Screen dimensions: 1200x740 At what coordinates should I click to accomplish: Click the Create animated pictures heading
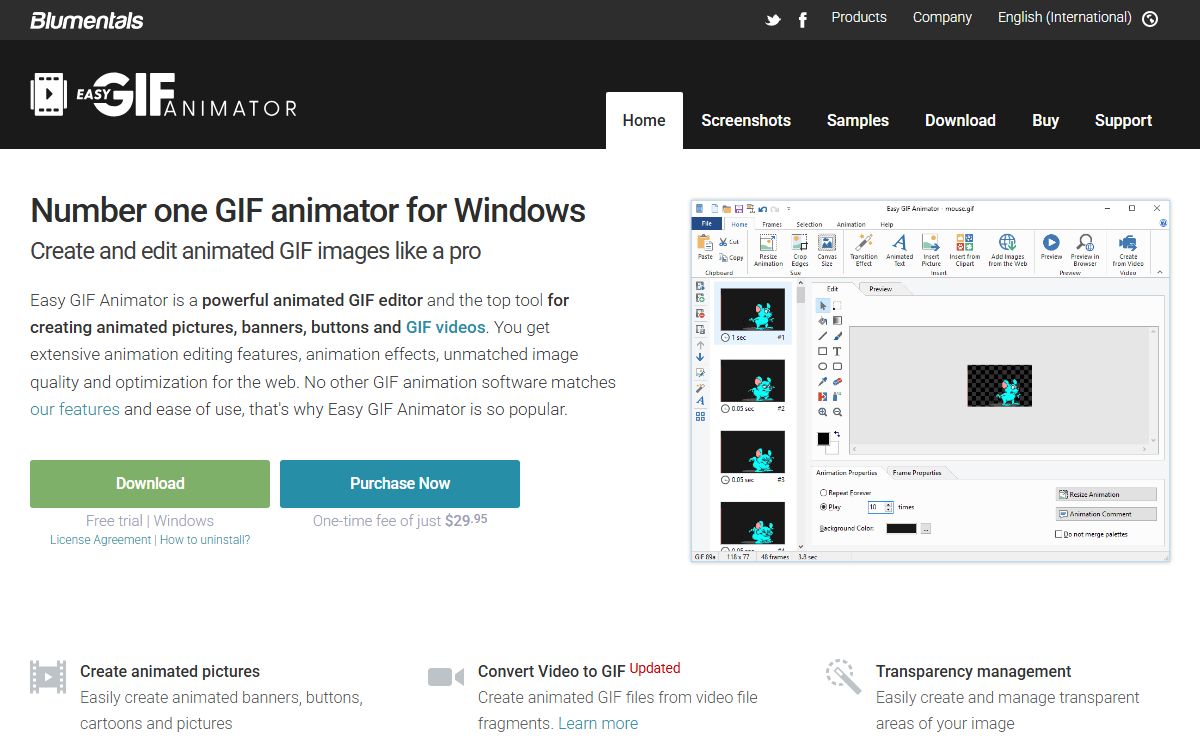(x=170, y=672)
